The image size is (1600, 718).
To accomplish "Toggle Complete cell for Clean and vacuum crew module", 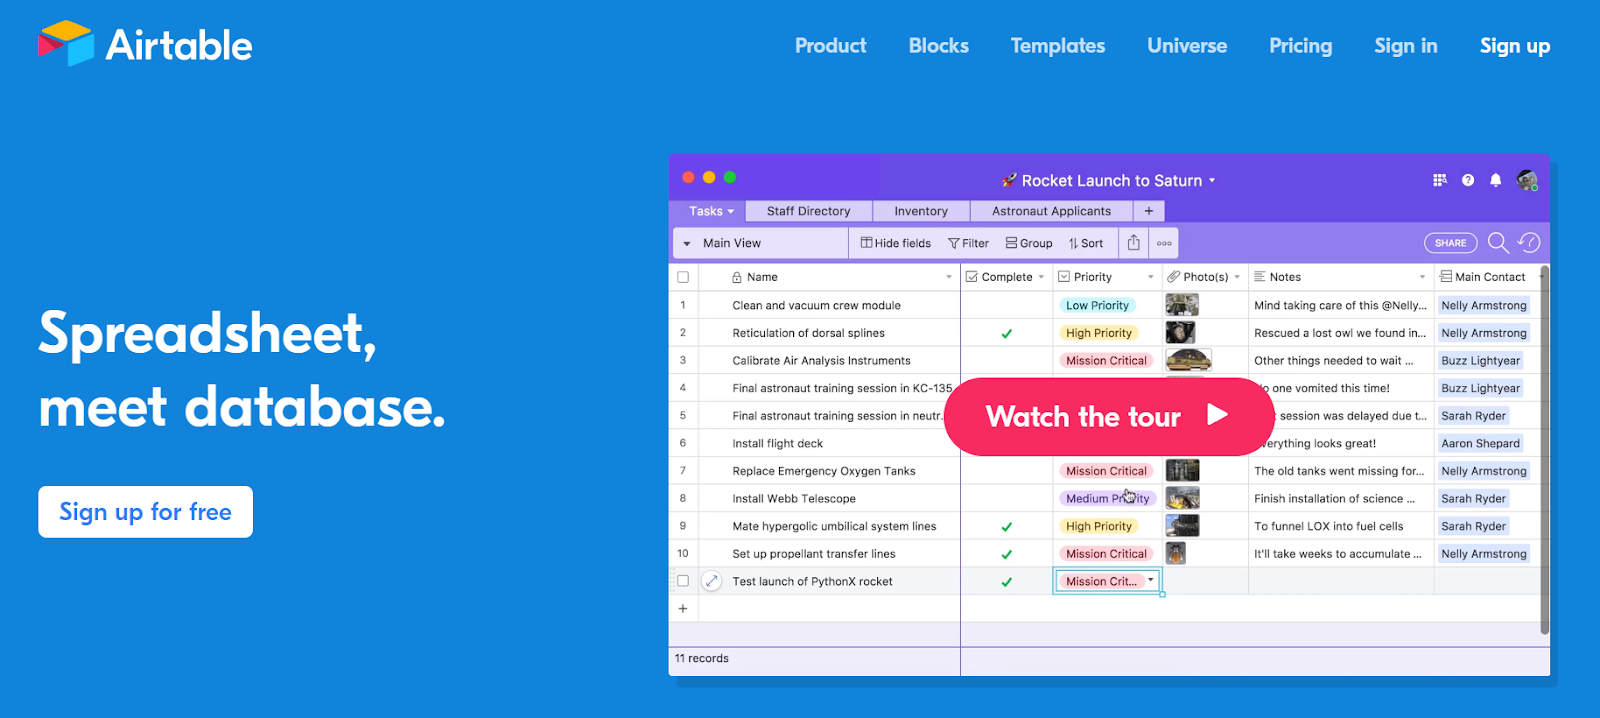I will [x=1007, y=305].
